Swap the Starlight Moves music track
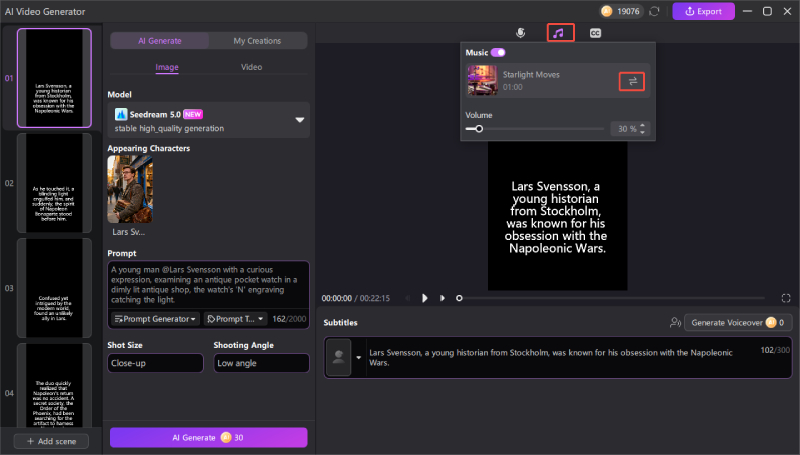 631,81
